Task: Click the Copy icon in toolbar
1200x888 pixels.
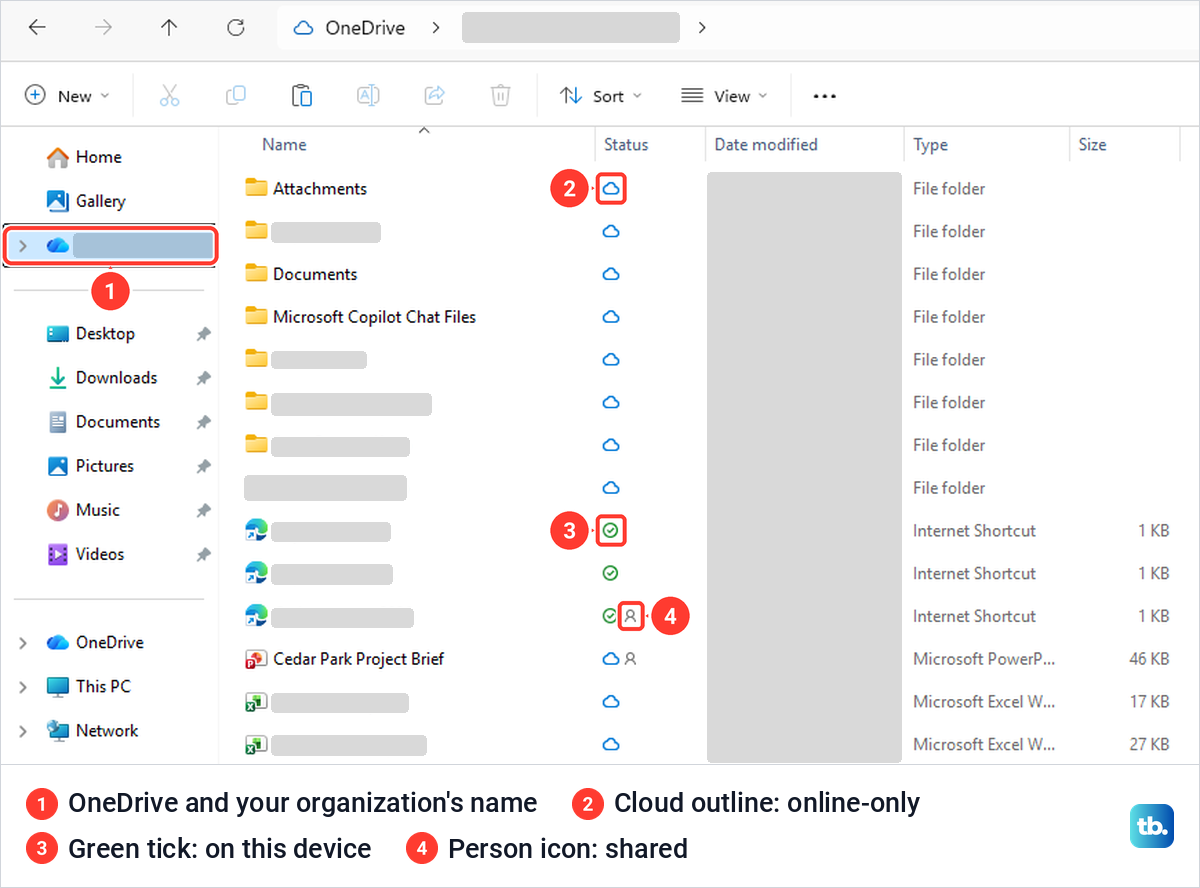Action: [236, 96]
